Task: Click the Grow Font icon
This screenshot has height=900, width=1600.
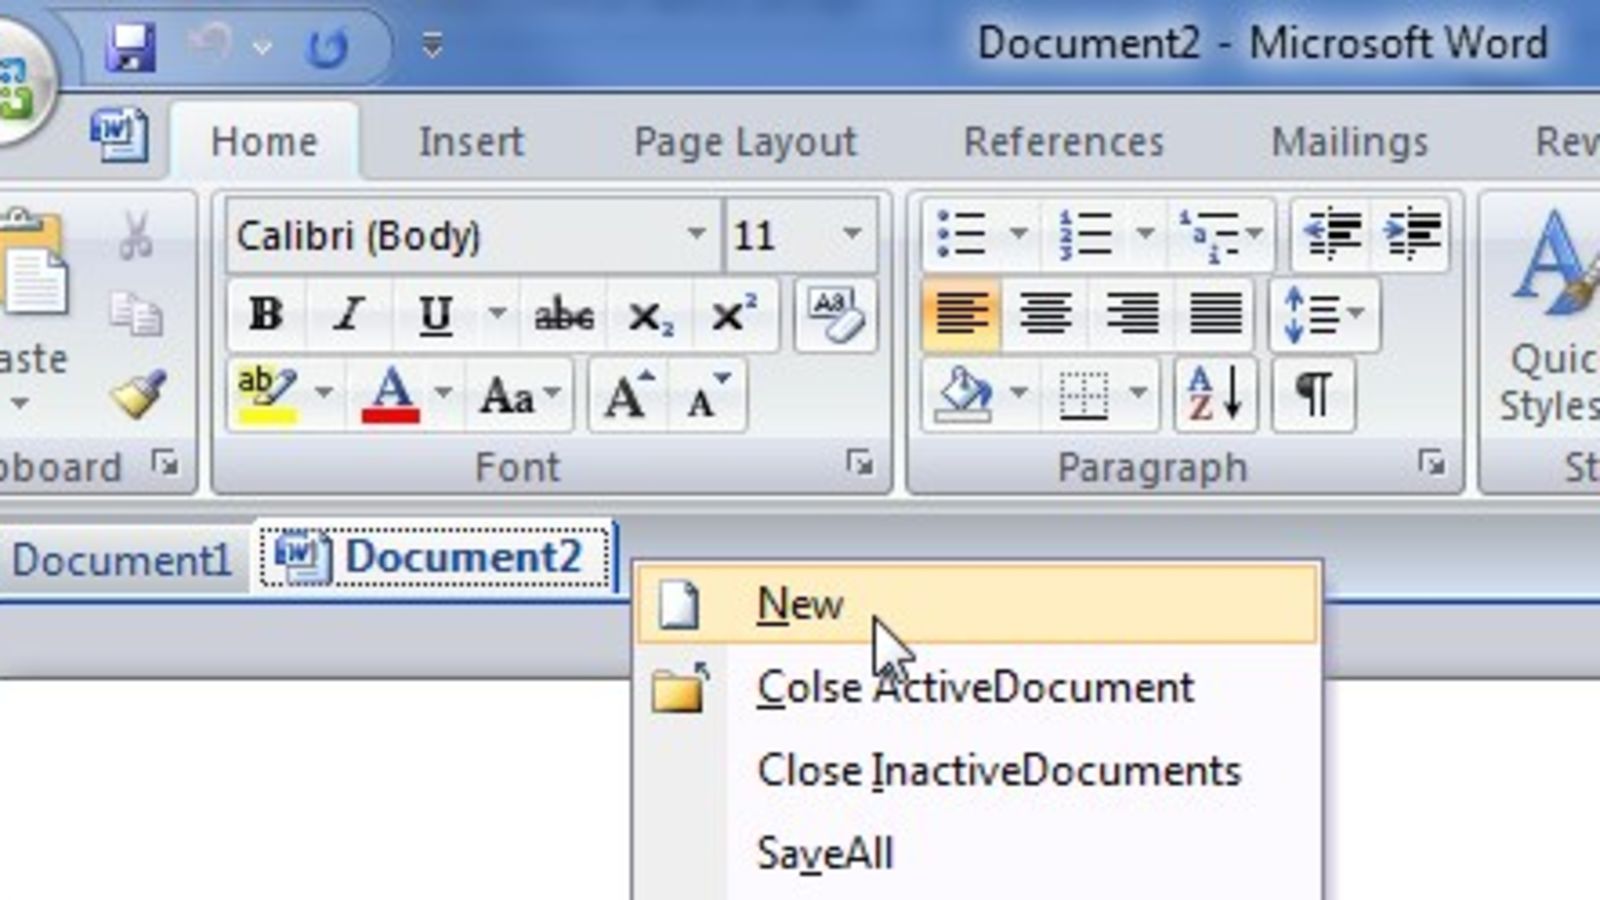Action: pos(628,395)
